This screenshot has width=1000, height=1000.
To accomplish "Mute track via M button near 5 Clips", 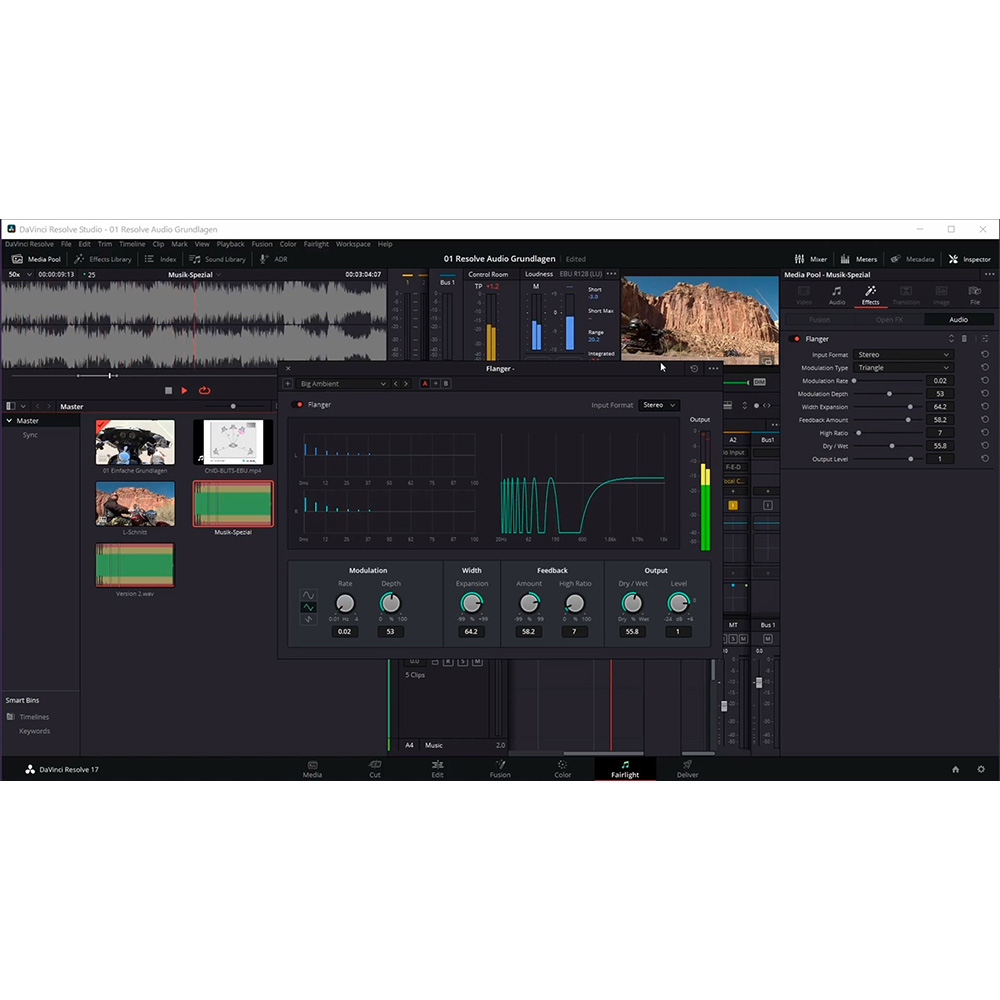I will [x=477, y=661].
